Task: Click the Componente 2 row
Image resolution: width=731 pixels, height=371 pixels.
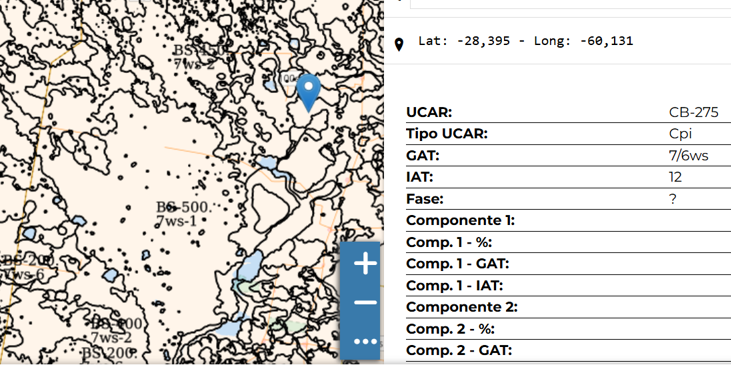Action: click(568, 307)
